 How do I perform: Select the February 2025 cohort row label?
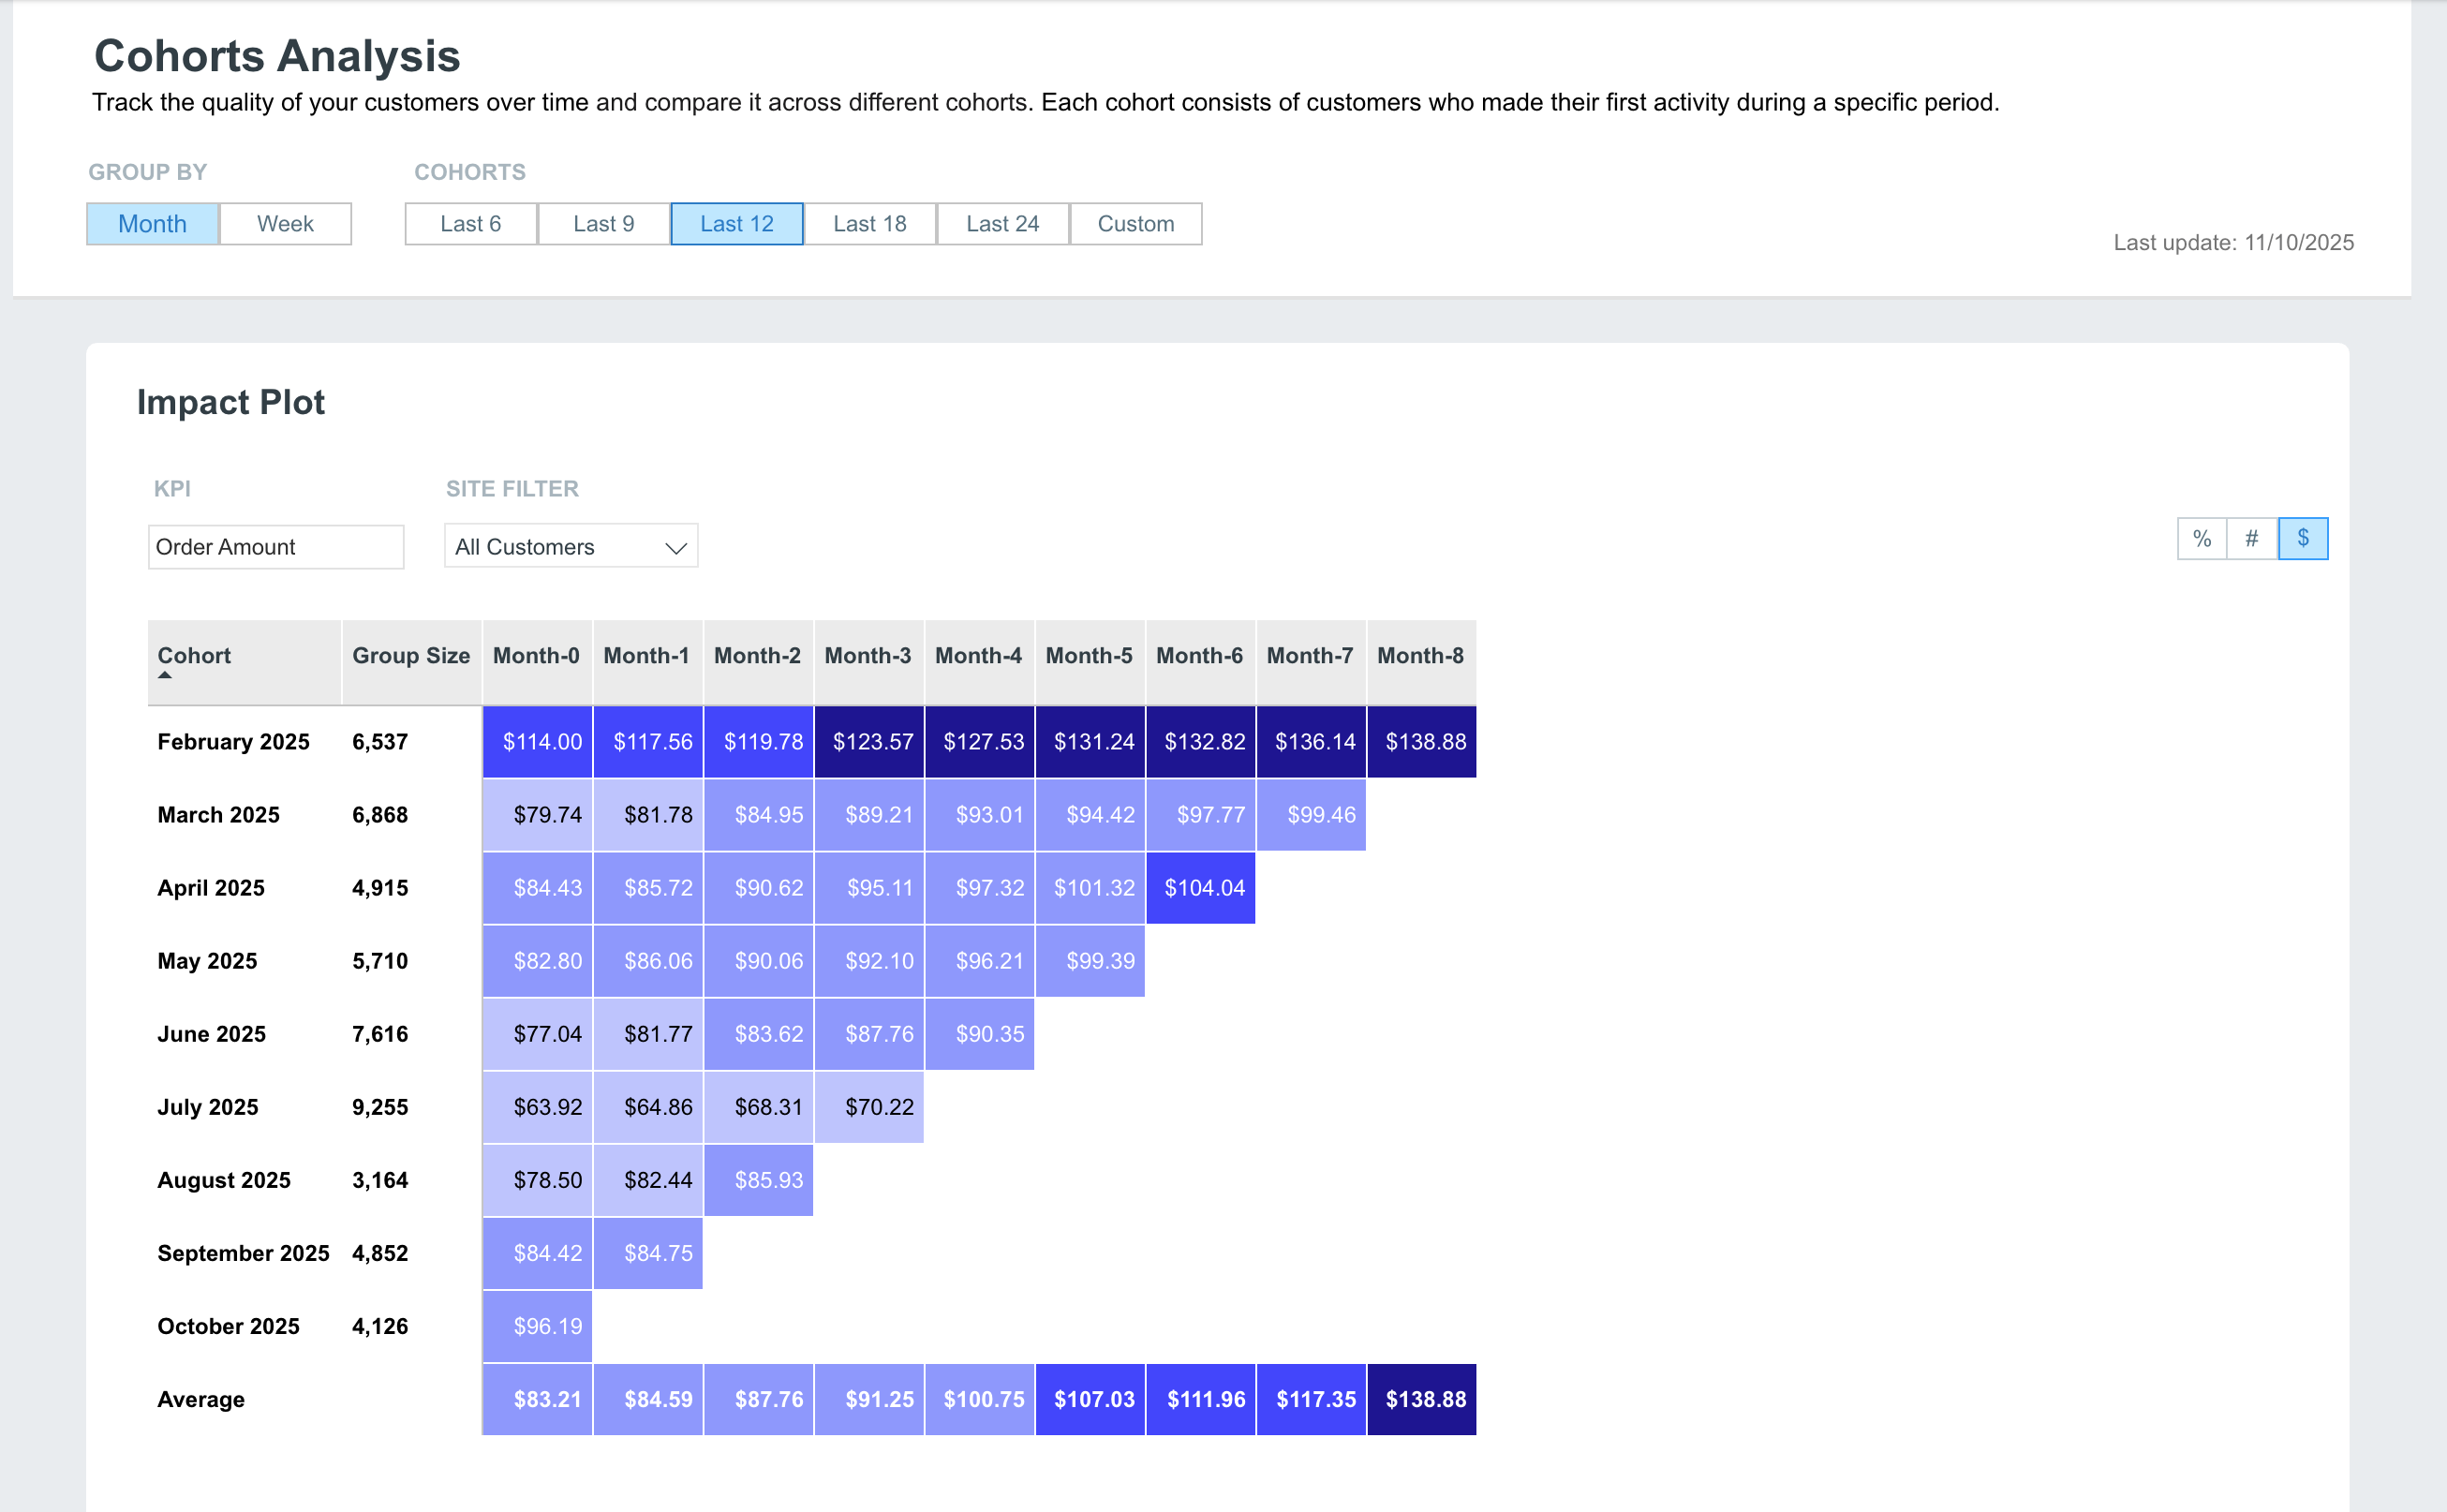point(233,742)
